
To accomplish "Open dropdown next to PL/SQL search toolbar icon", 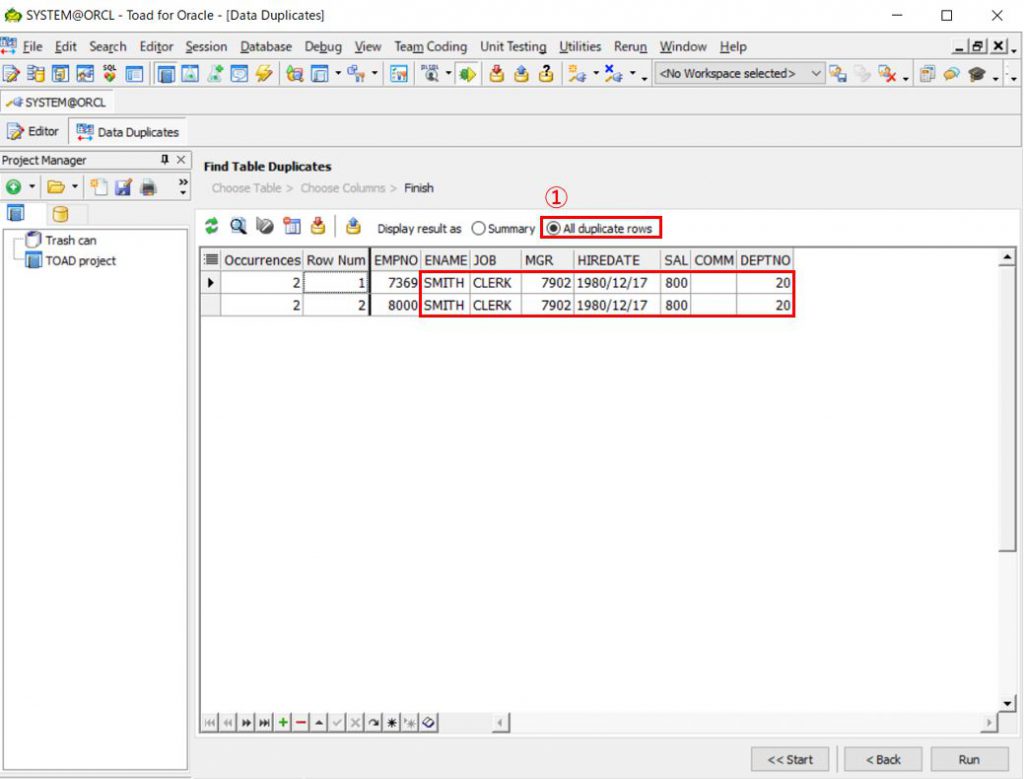I will click(448, 73).
